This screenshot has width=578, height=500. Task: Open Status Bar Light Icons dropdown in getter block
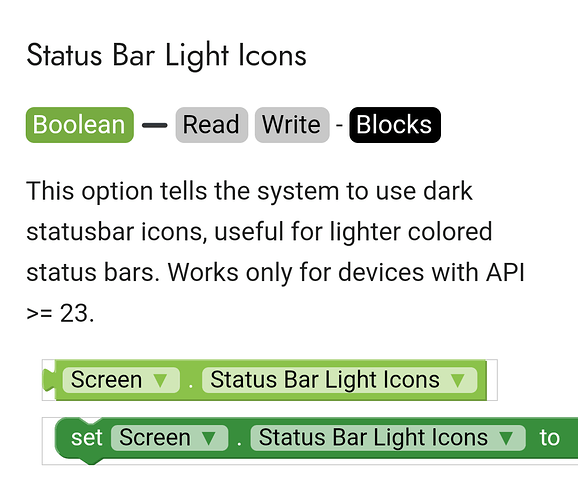(340, 380)
